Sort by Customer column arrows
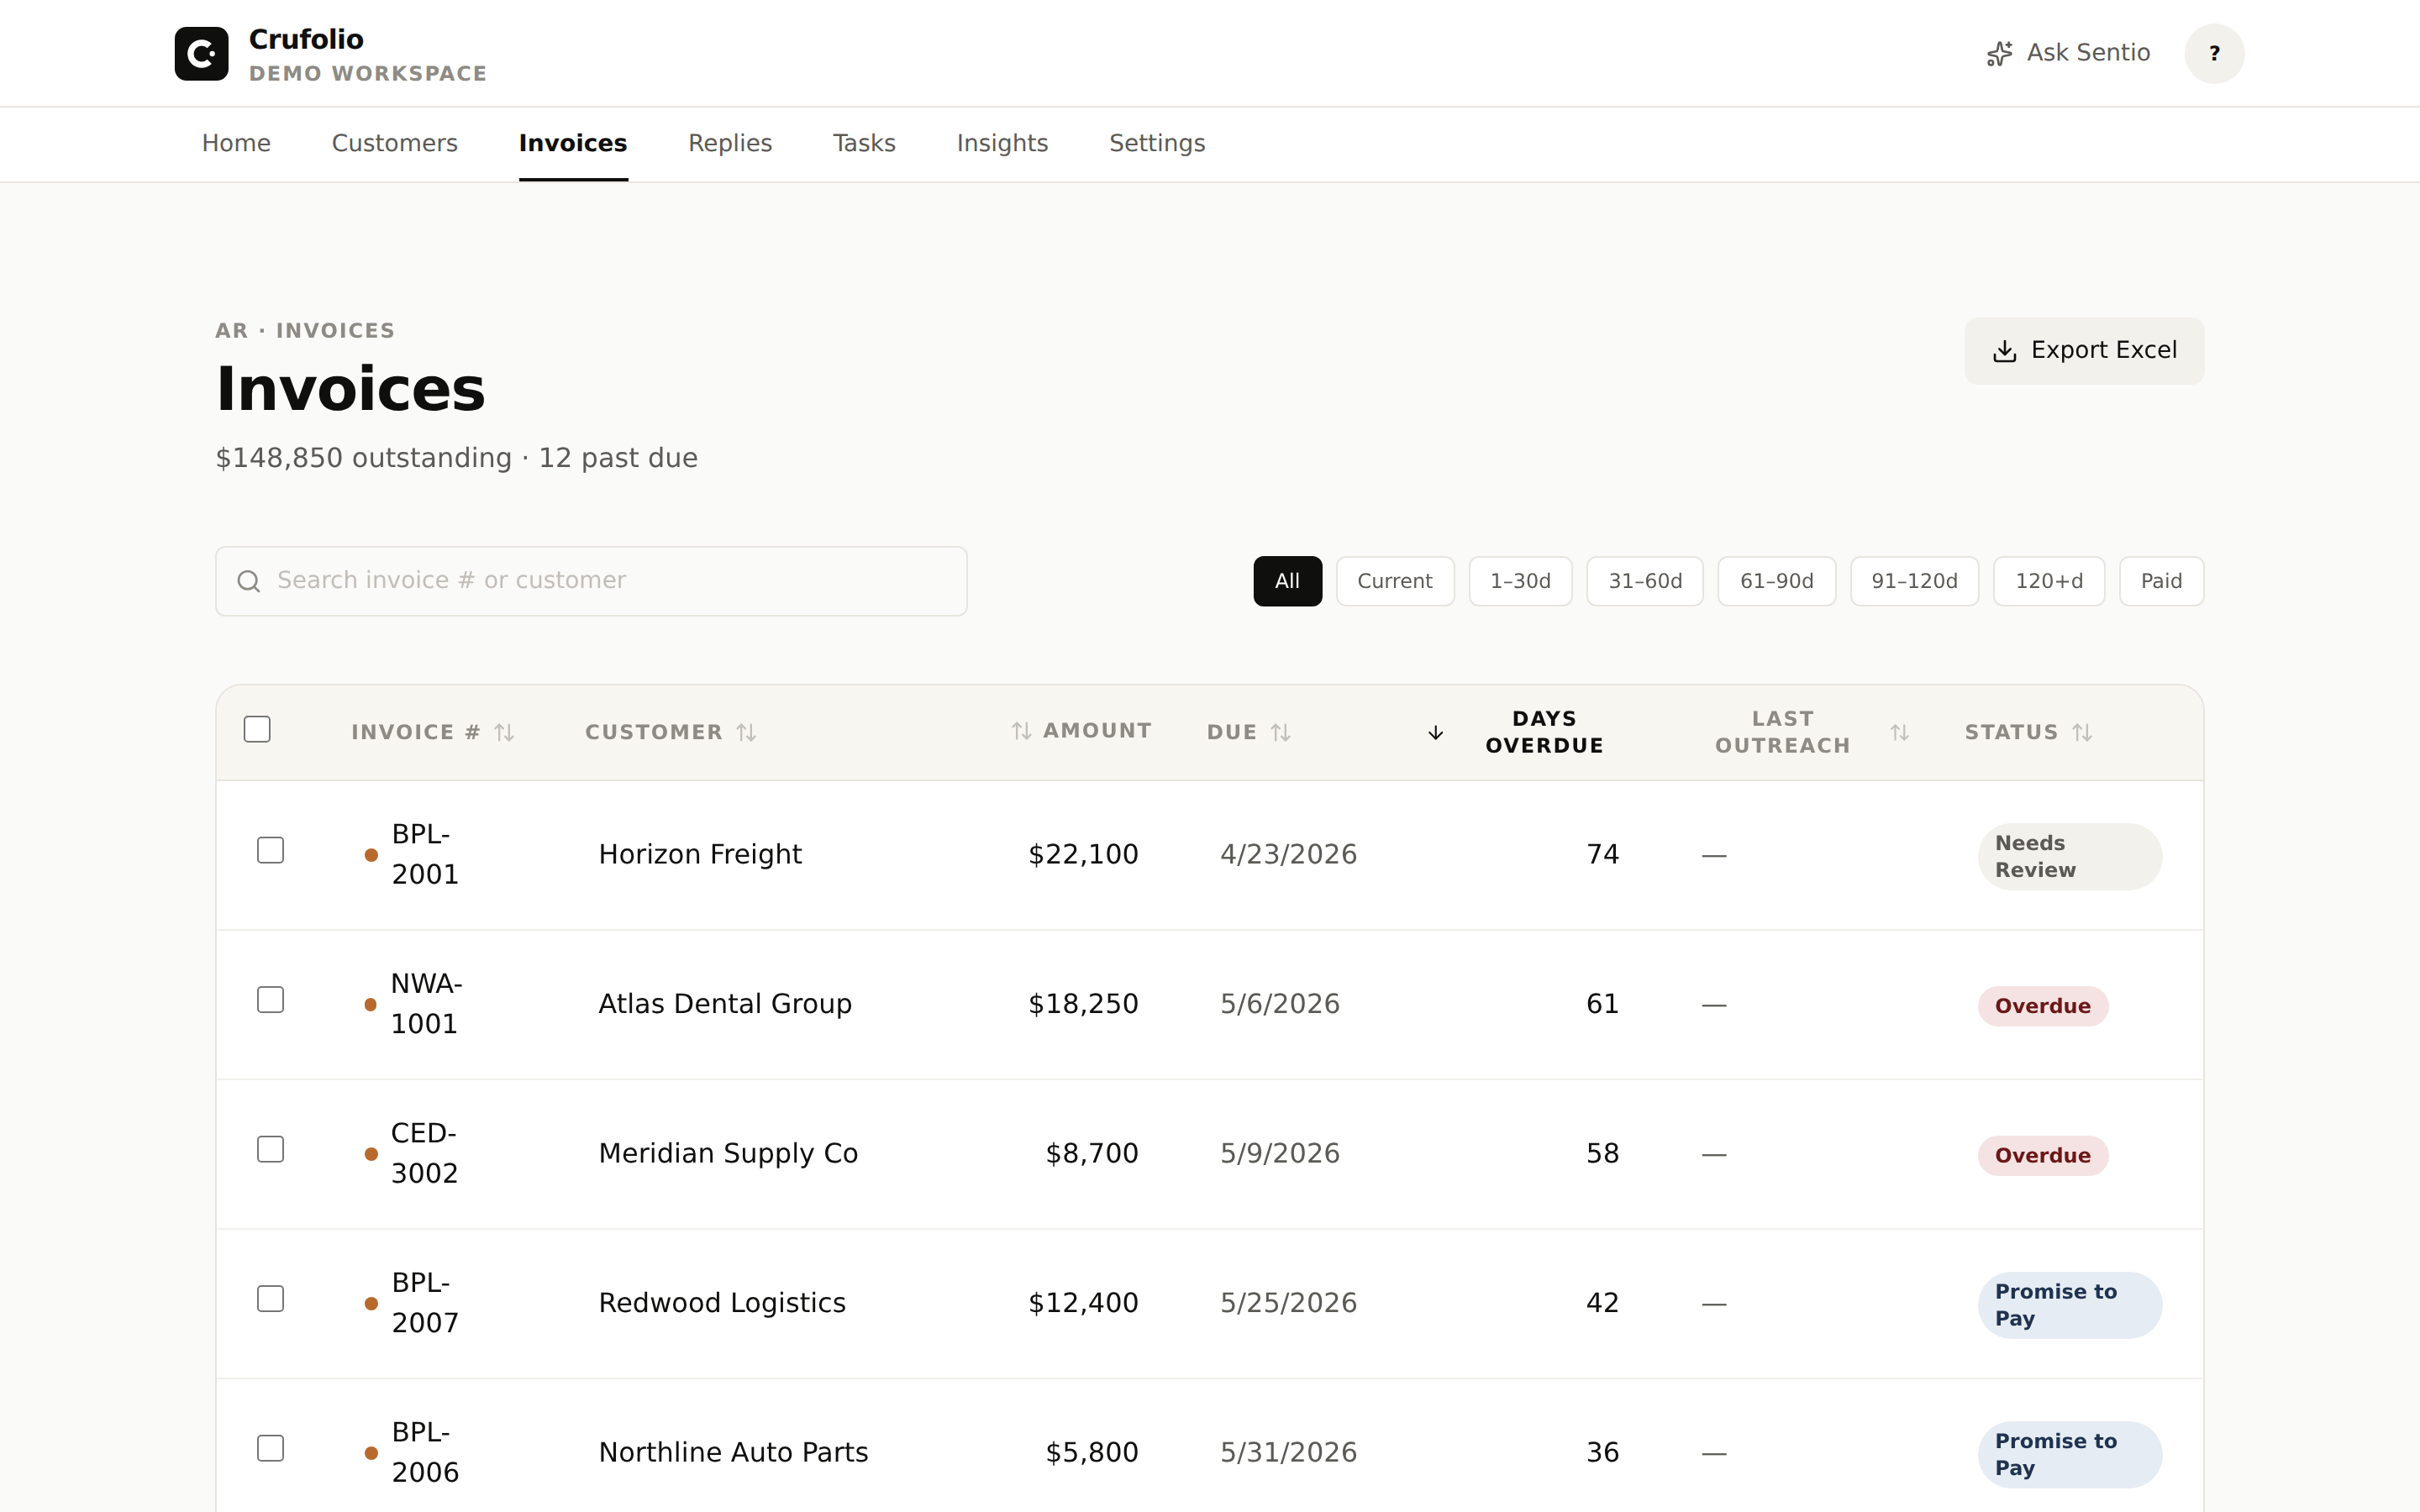The width and height of the screenshot is (2420, 1512). pos(746,733)
